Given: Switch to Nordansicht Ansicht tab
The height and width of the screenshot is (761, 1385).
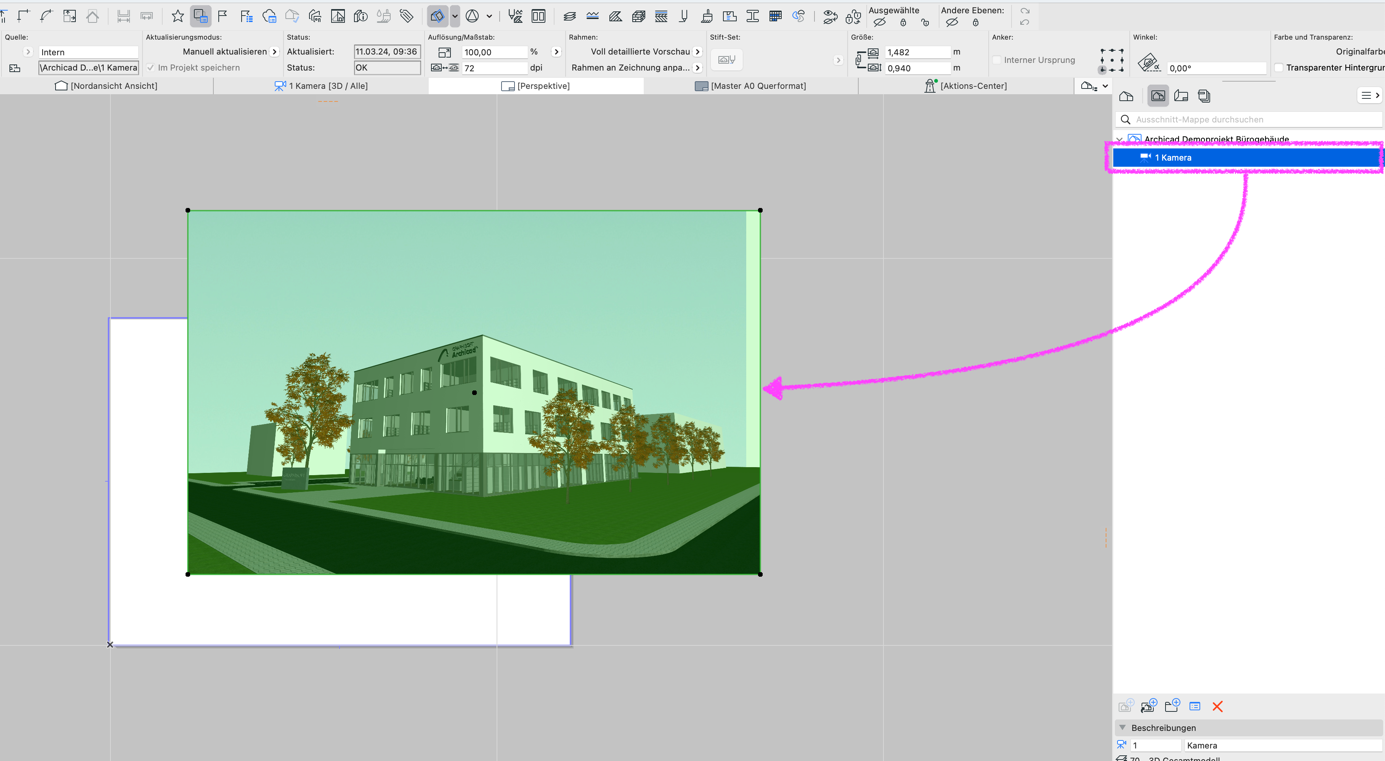Looking at the screenshot, I should (106, 86).
